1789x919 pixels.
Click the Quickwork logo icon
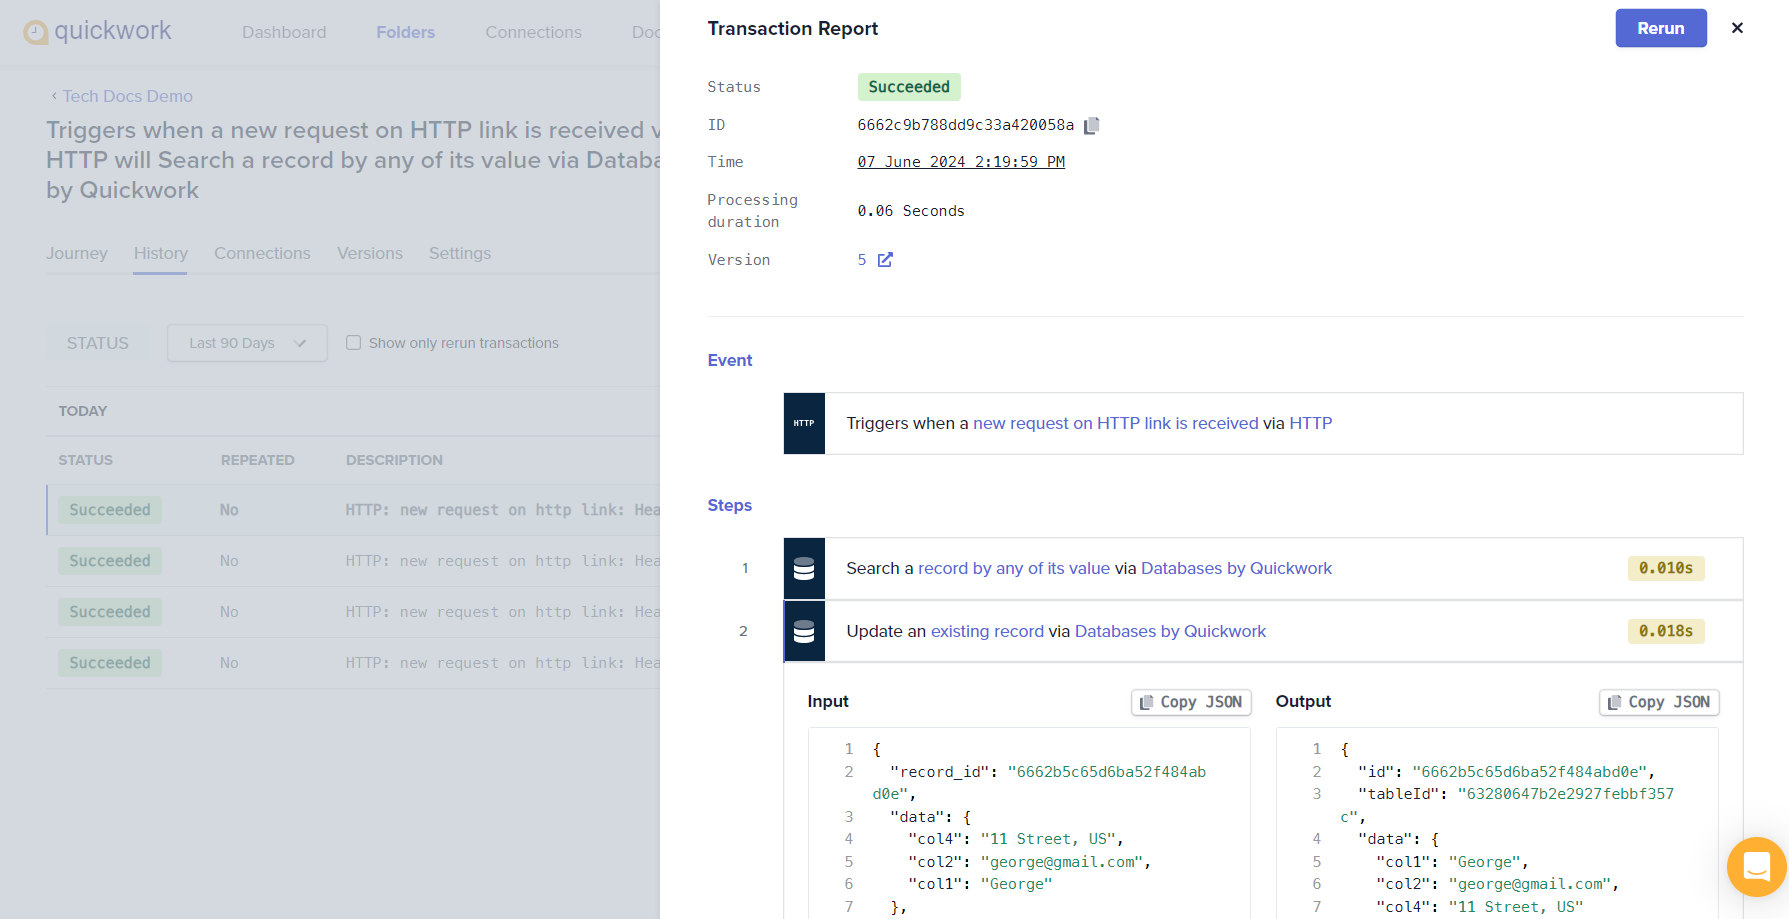36,33
